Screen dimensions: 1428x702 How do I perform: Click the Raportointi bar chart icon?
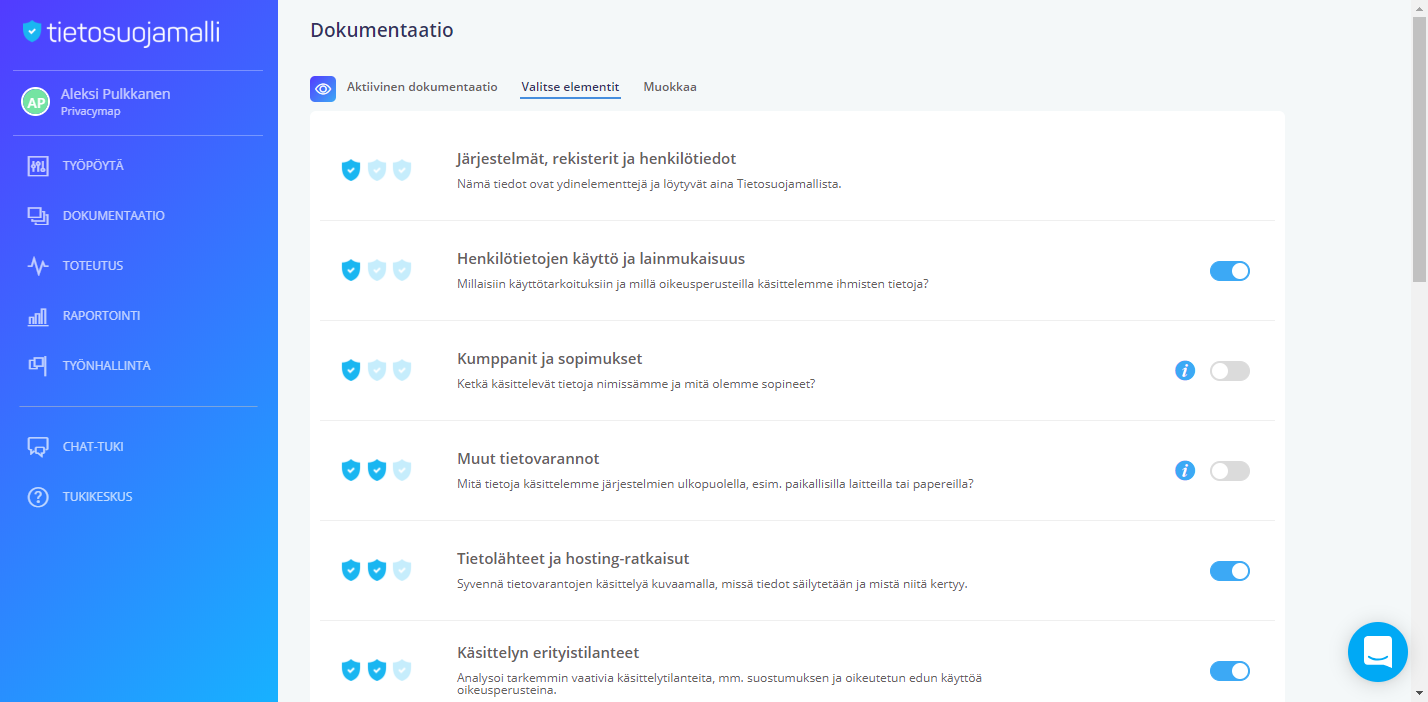click(38, 316)
